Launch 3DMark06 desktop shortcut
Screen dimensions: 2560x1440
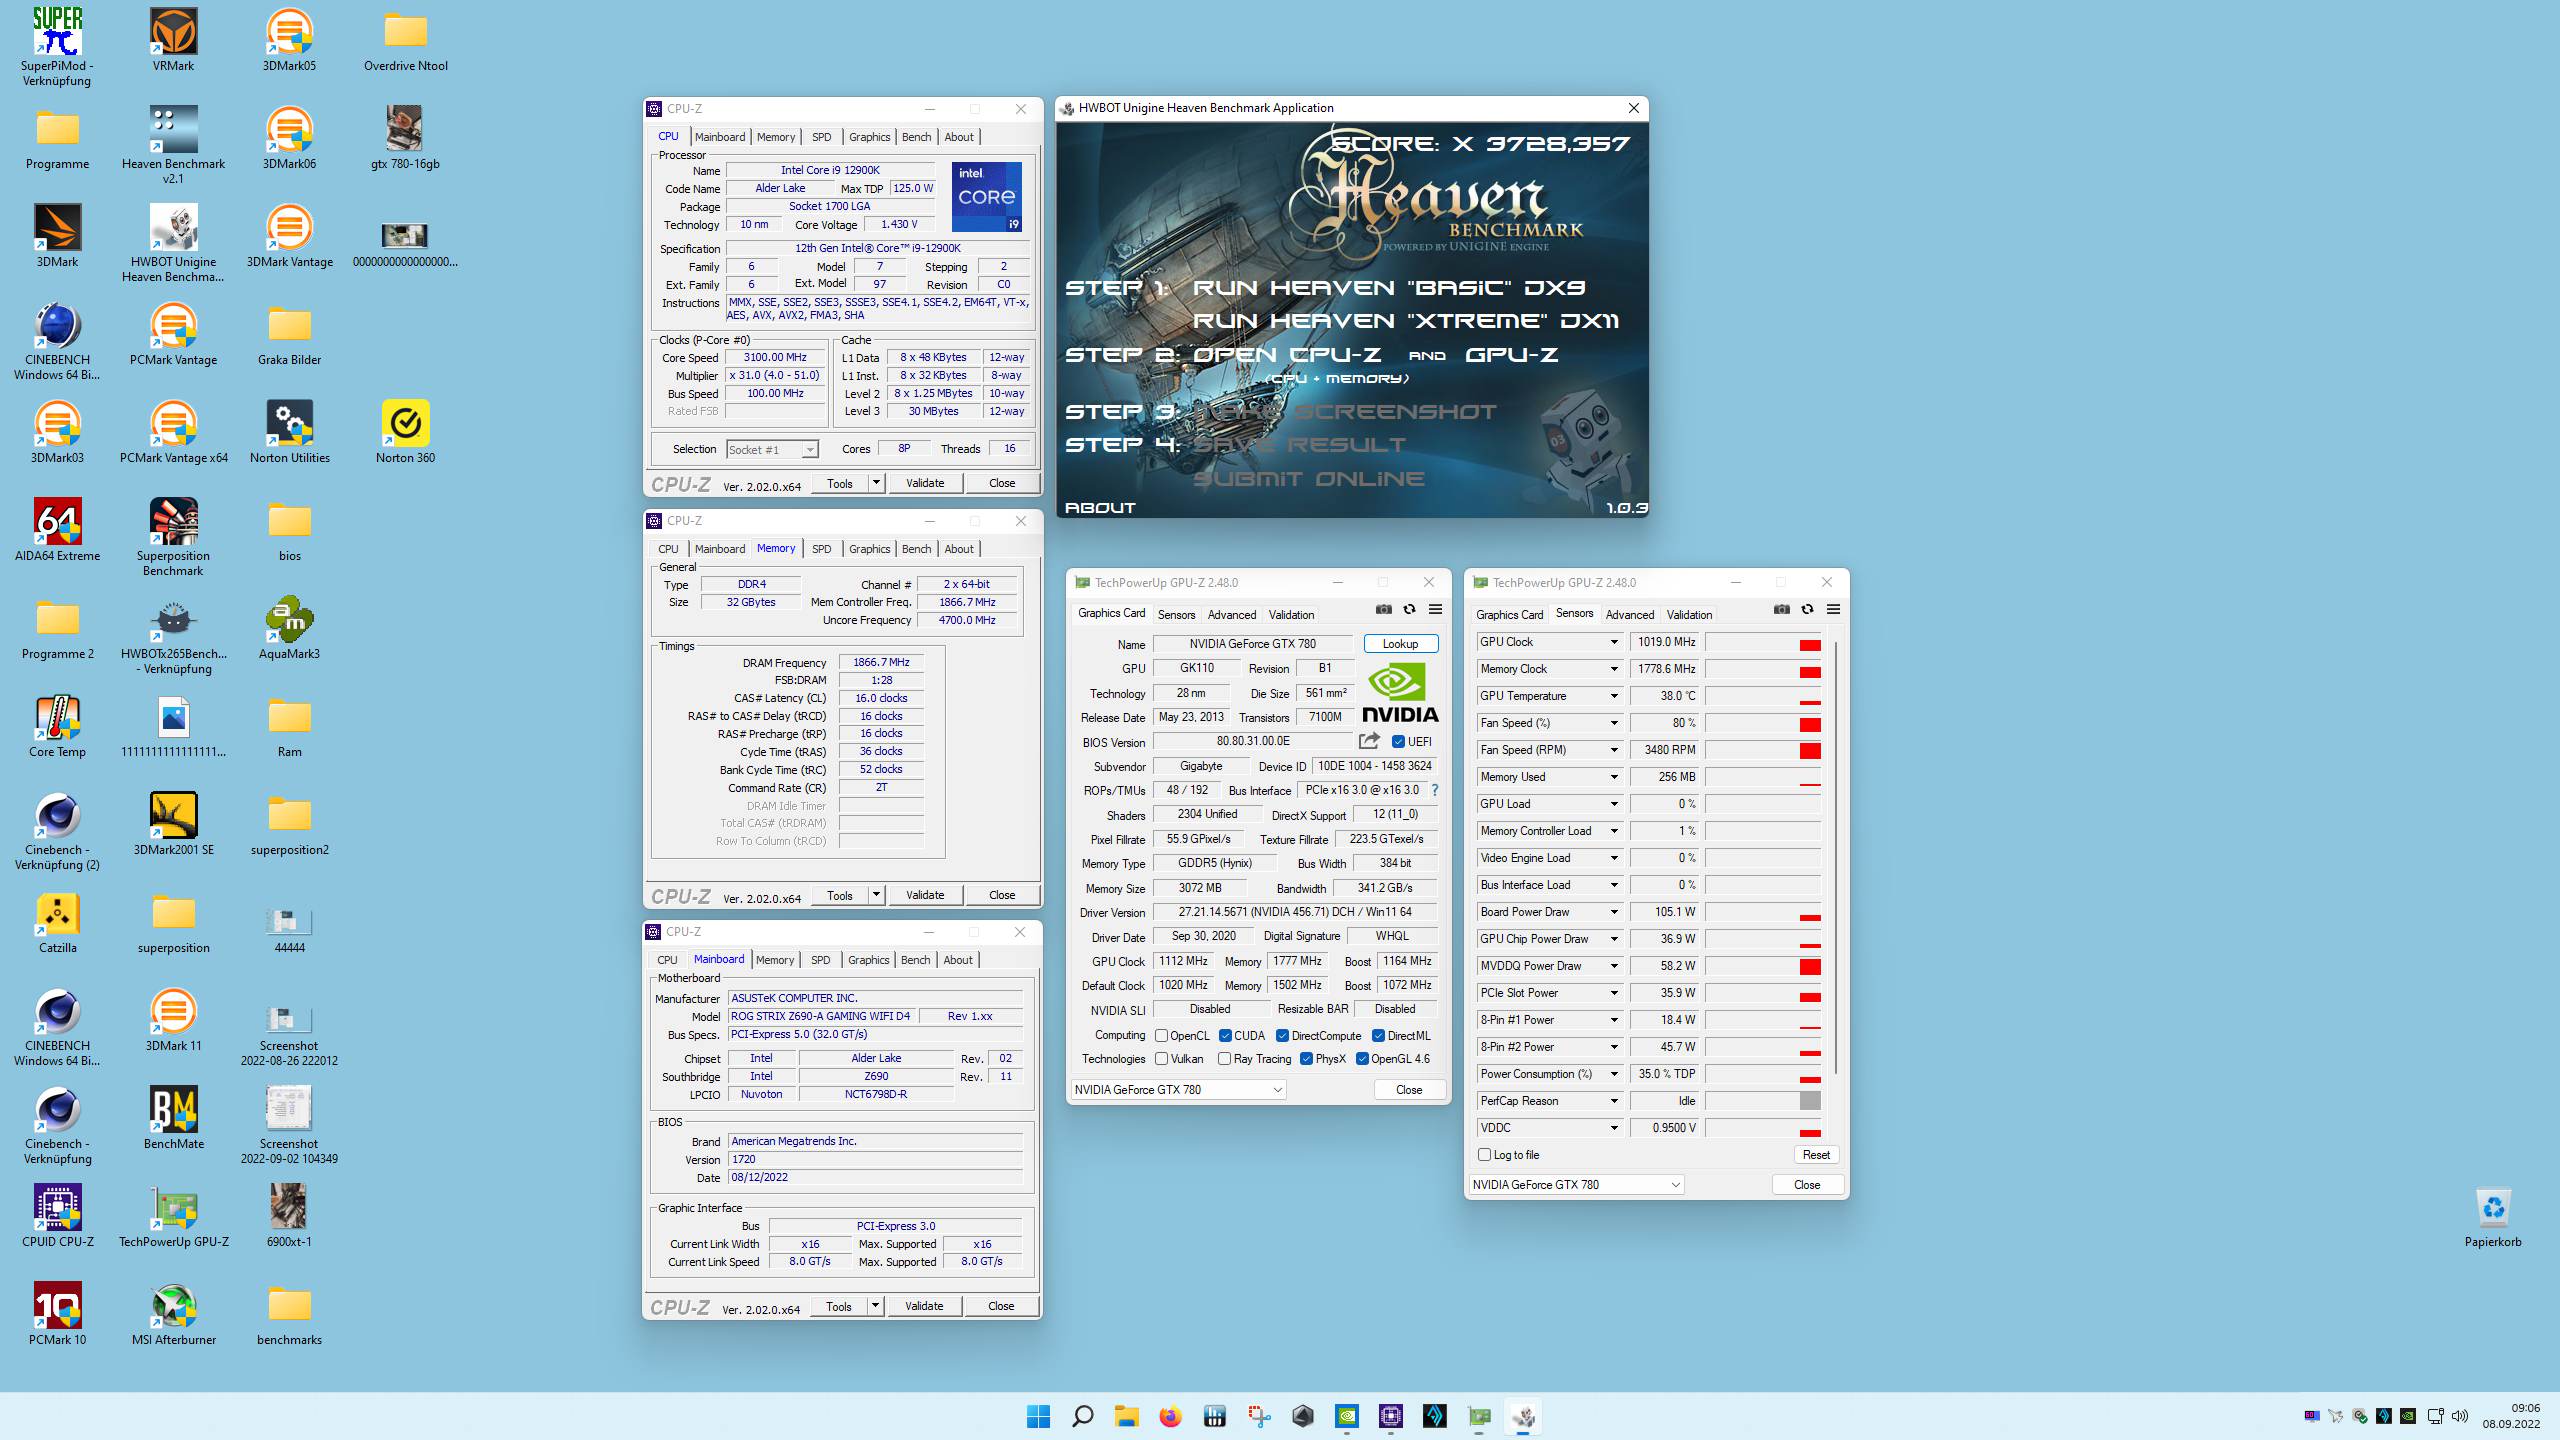point(289,138)
